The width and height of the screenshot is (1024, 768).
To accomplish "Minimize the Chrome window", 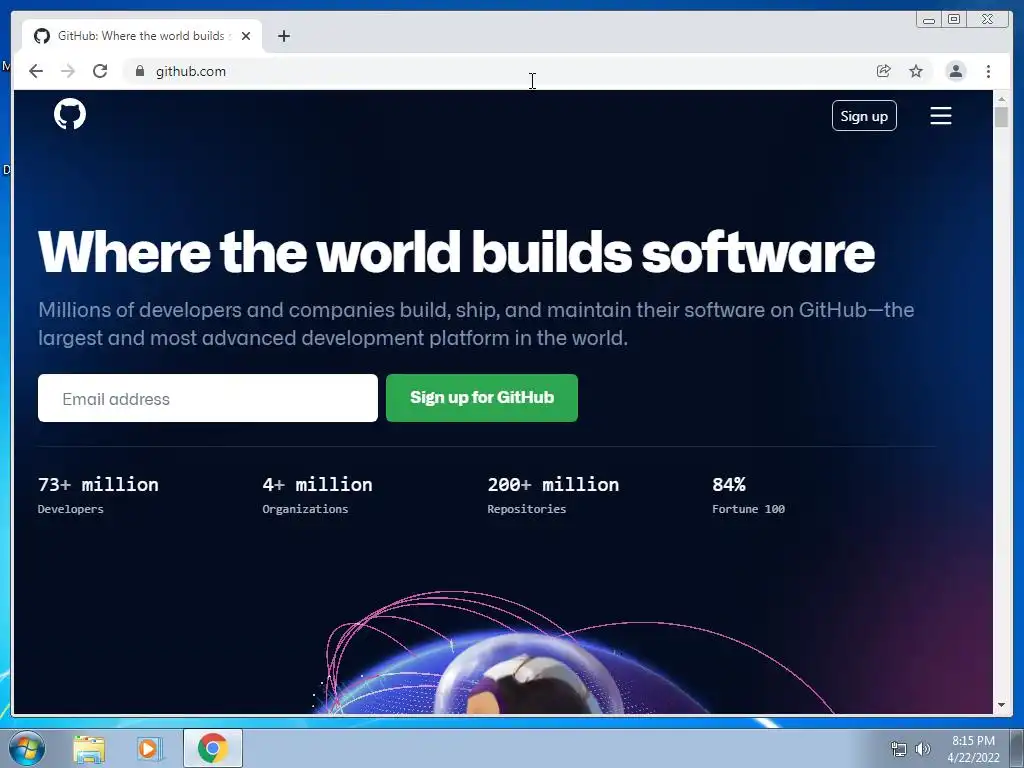I will 928,20.
